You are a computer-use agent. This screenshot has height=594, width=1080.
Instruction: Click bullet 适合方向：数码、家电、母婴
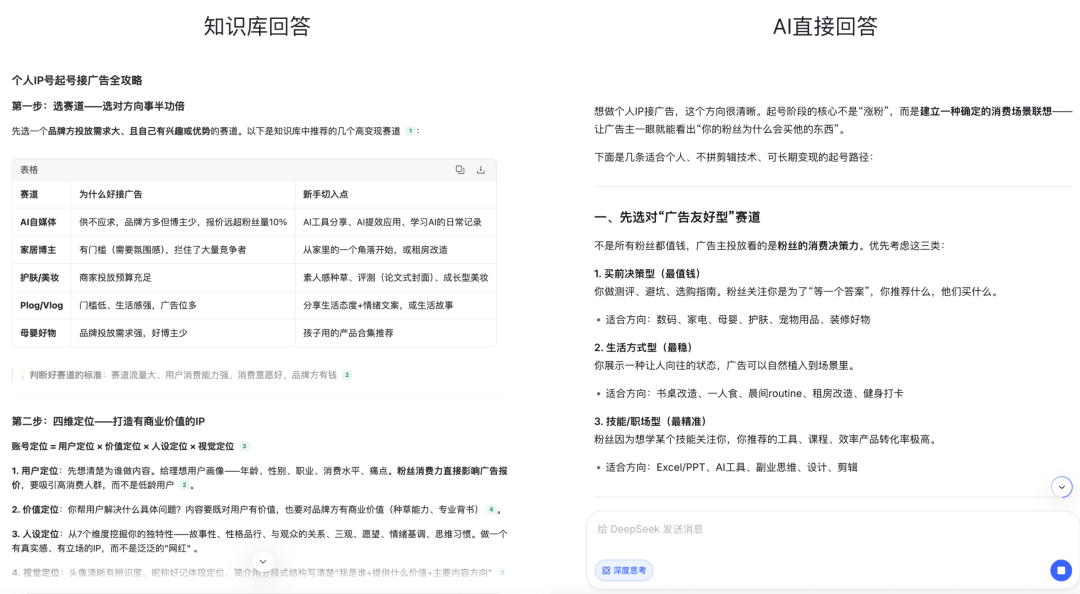coord(737,320)
